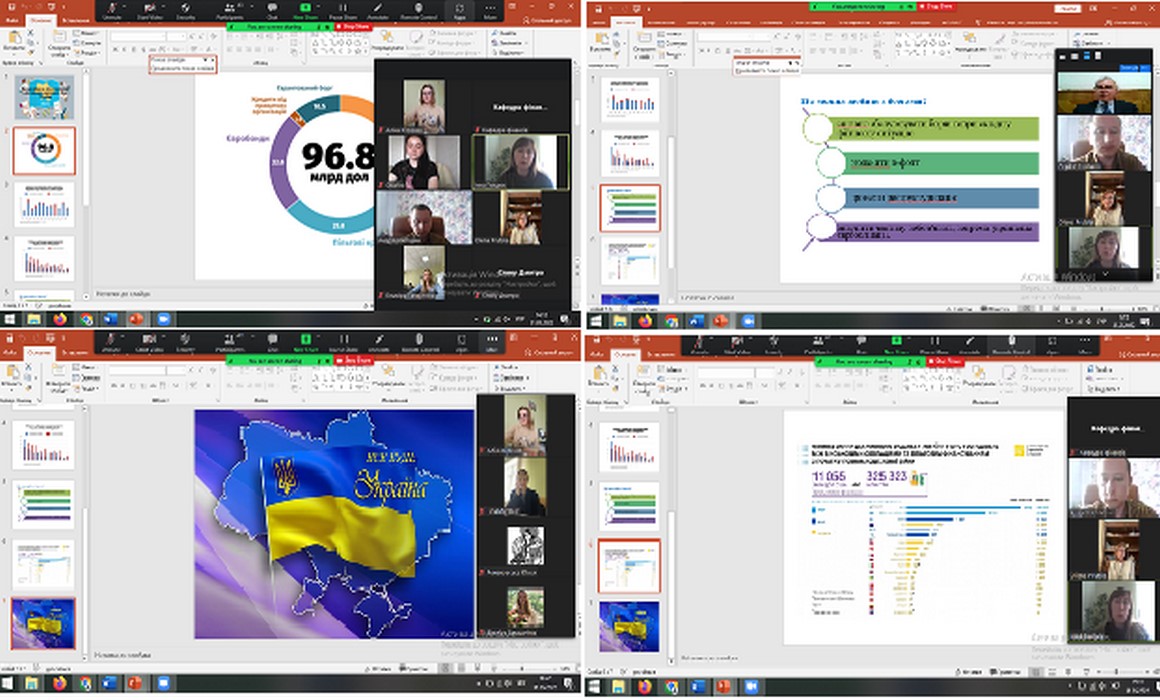Expand More options in Zoom toolbar above 96.8 chart
Image resolution: width=1160 pixels, height=700 pixels.
coord(490,9)
